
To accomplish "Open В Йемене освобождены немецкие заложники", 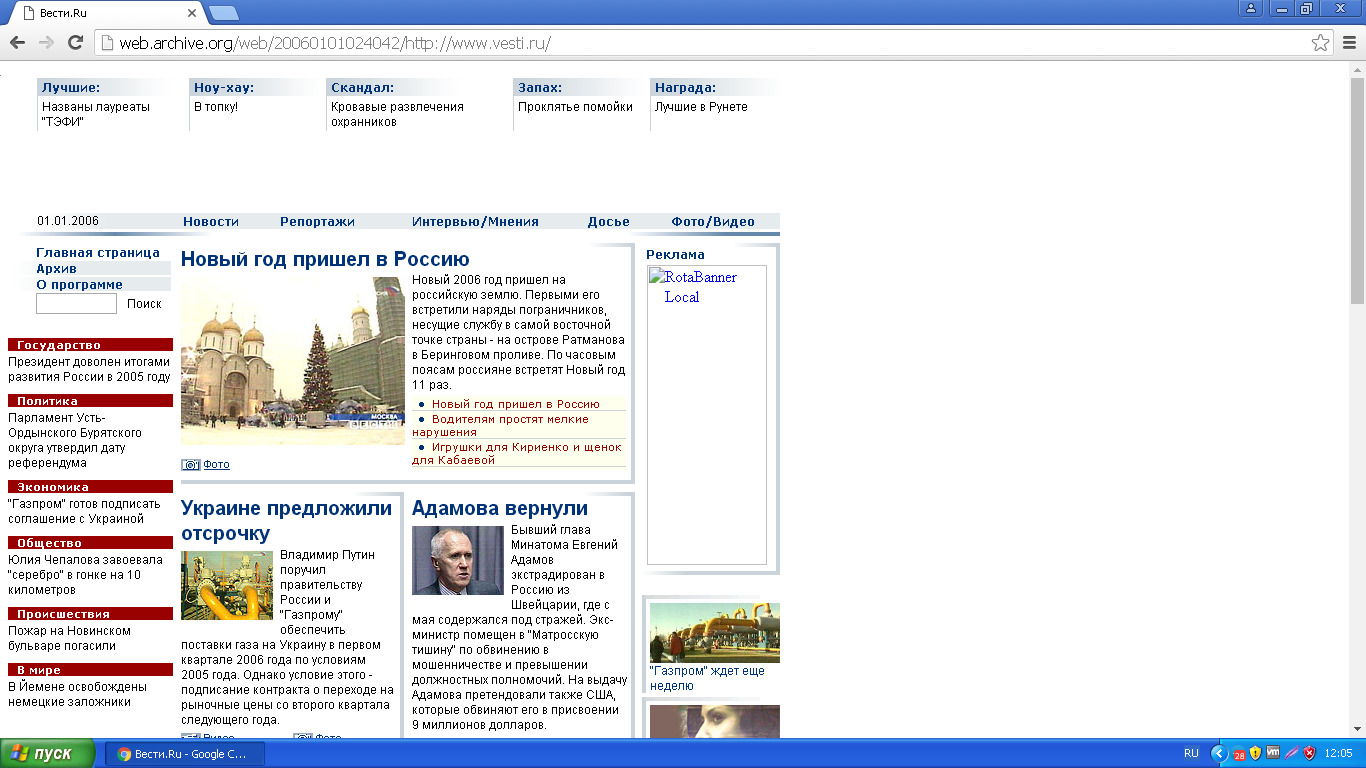I will pyautogui.click(x=77, y=694).
